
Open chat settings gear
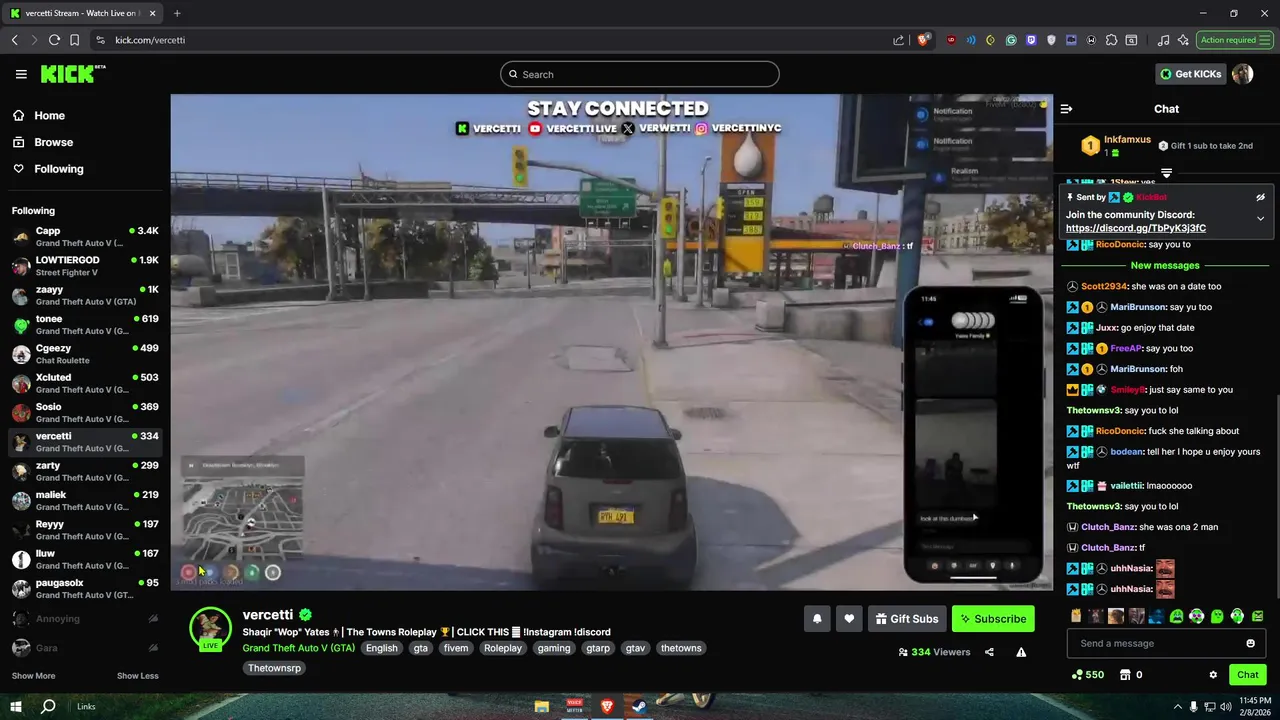point(1213,675)
